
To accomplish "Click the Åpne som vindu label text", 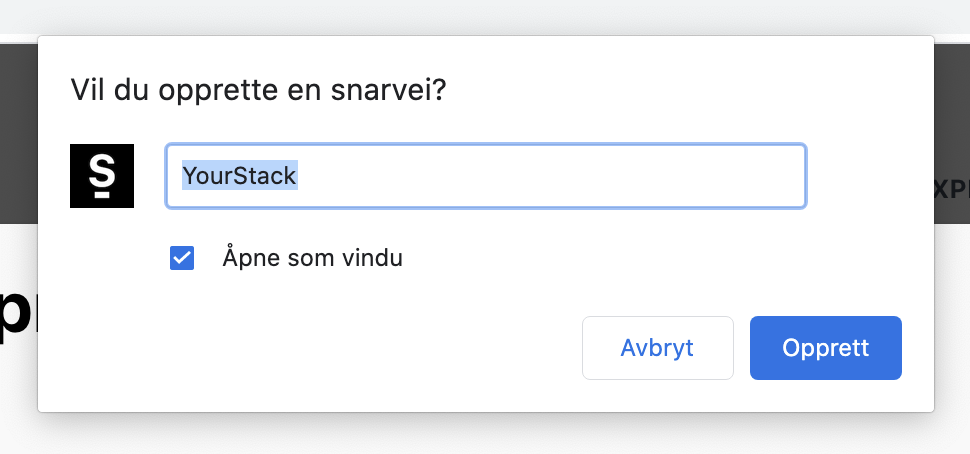I will [312, 258].
